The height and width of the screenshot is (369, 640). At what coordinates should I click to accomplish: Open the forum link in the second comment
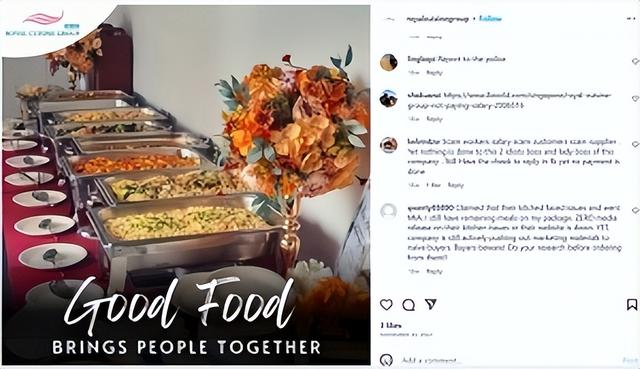tap(509, 100)
